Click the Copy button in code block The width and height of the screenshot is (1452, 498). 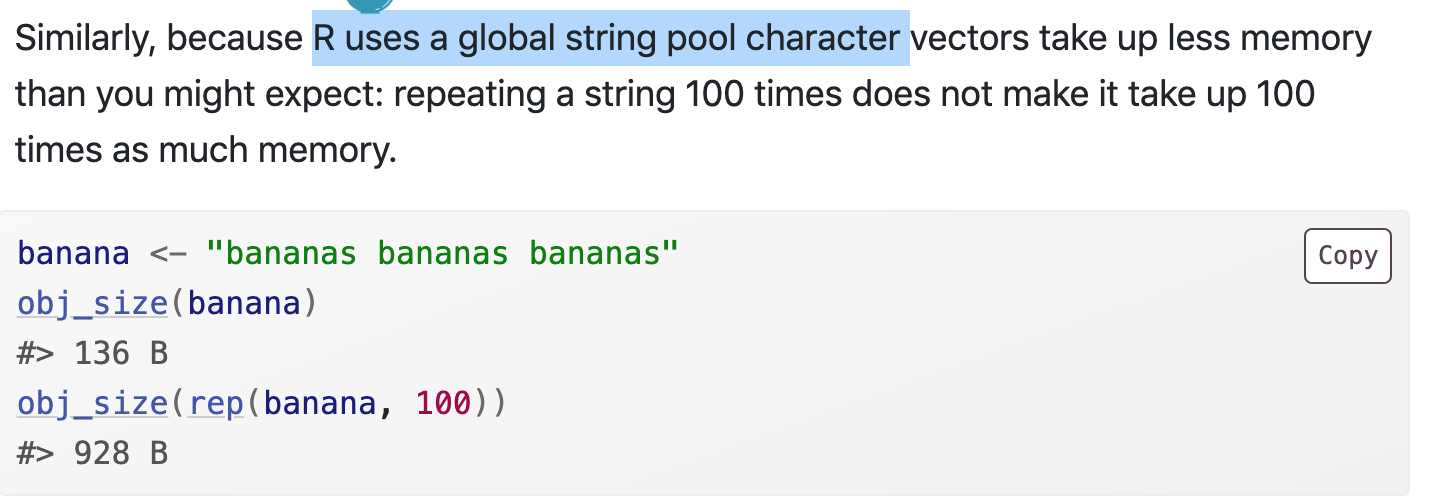pyautogui.click(x=1347, y=256)
